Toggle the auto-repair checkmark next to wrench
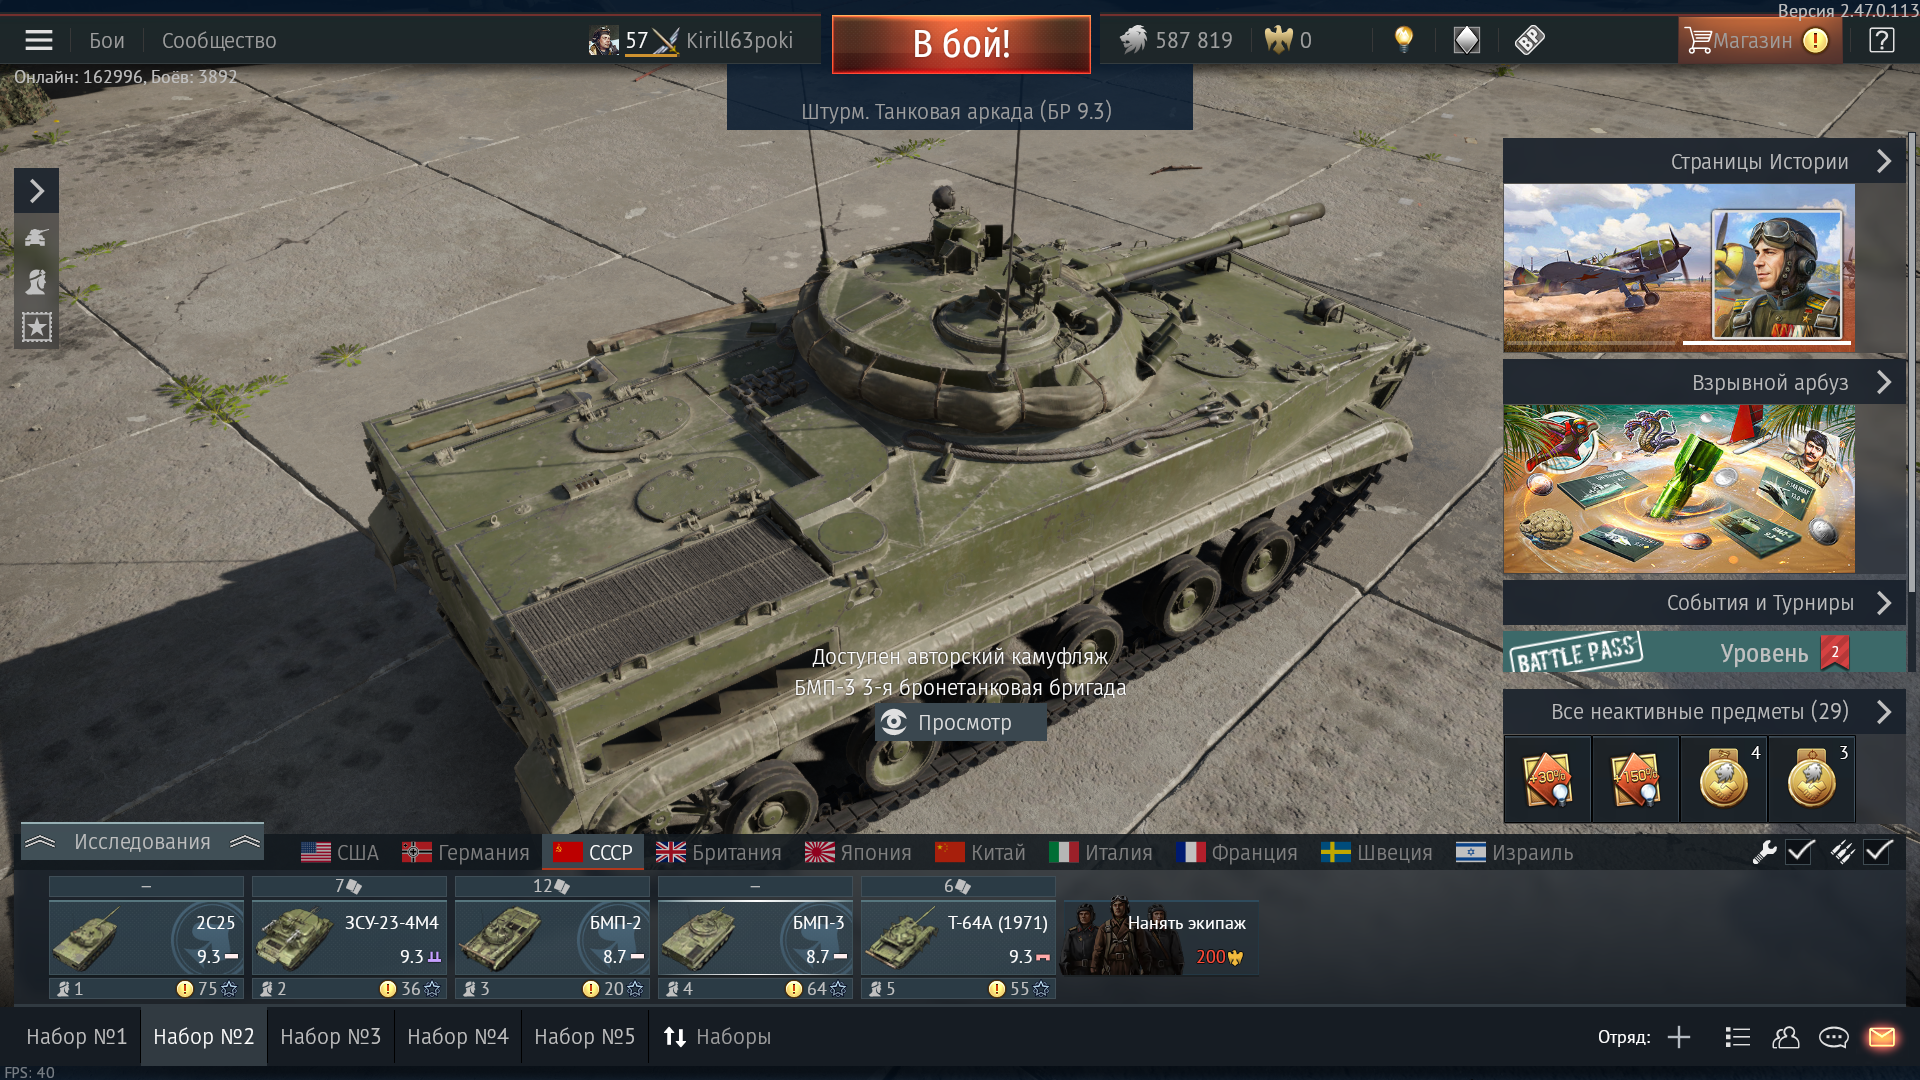Viewport: 1920px width, 1080px height. coord(1800,852)
